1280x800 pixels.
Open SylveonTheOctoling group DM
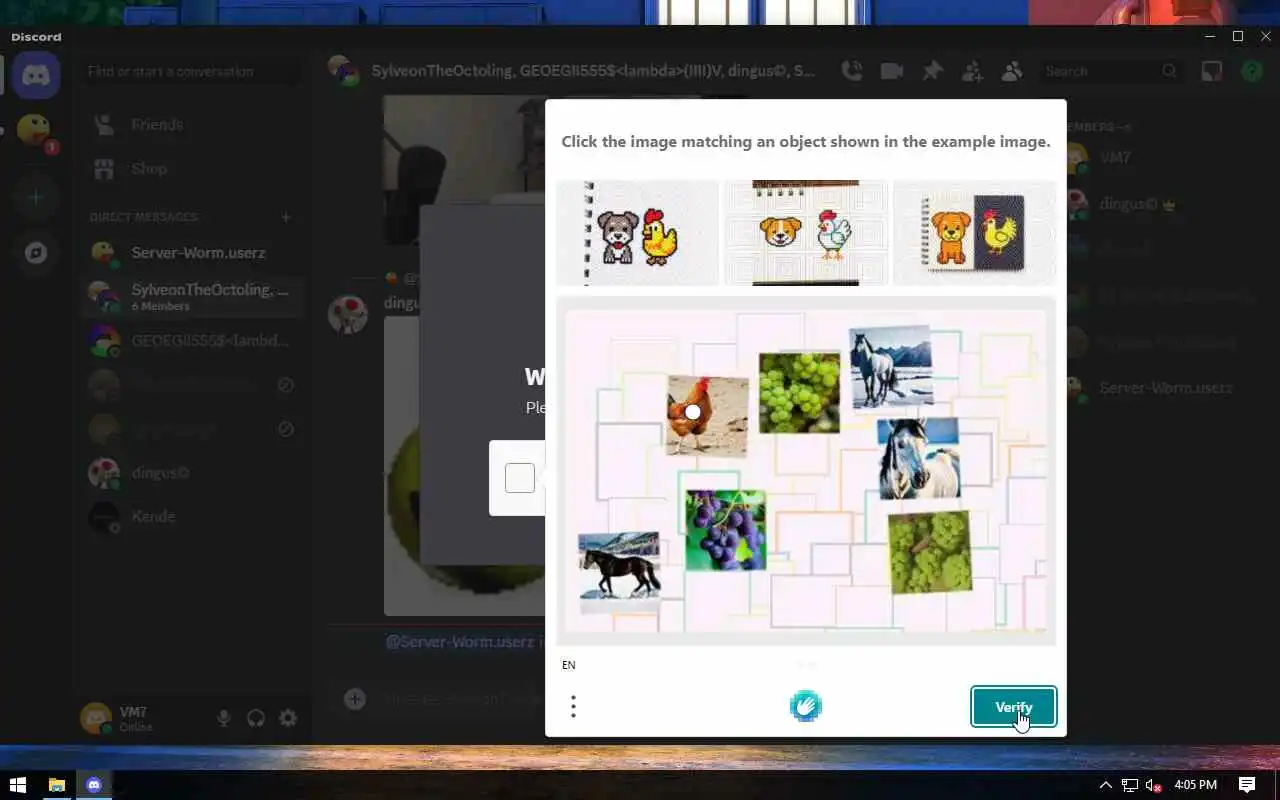pyautogui.click(x=191, y=297)
